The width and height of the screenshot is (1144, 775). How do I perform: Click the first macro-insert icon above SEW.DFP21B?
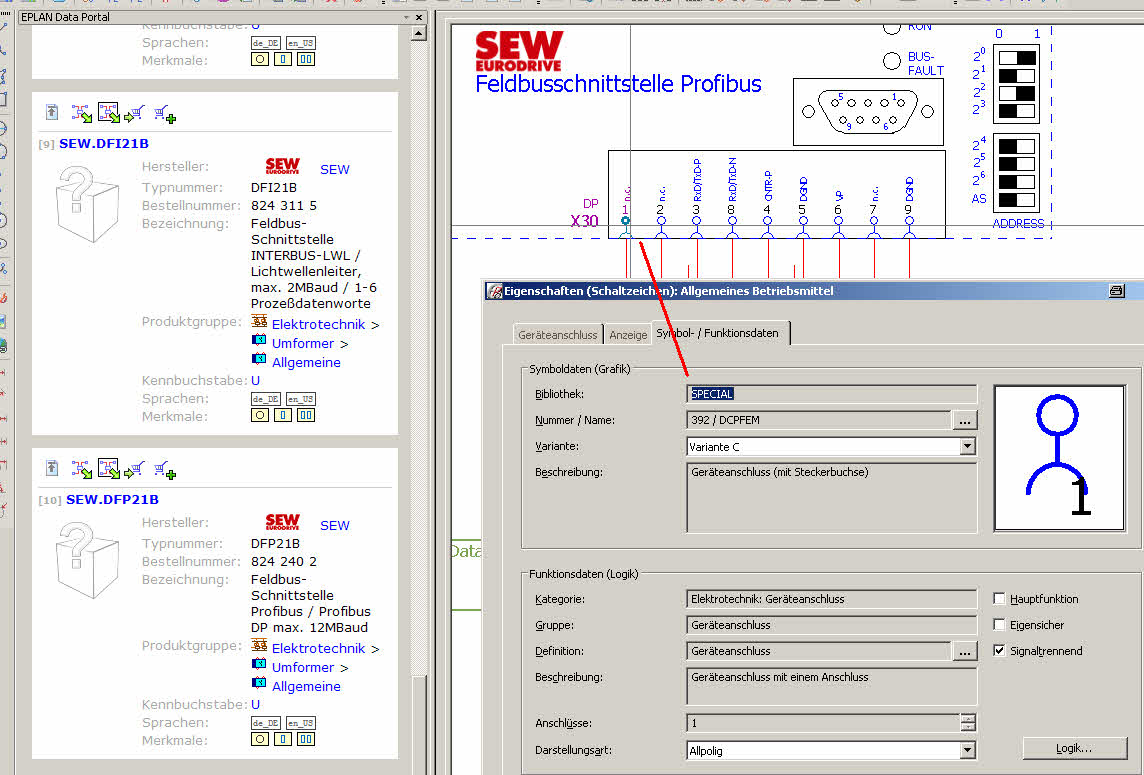pos(82,469)
